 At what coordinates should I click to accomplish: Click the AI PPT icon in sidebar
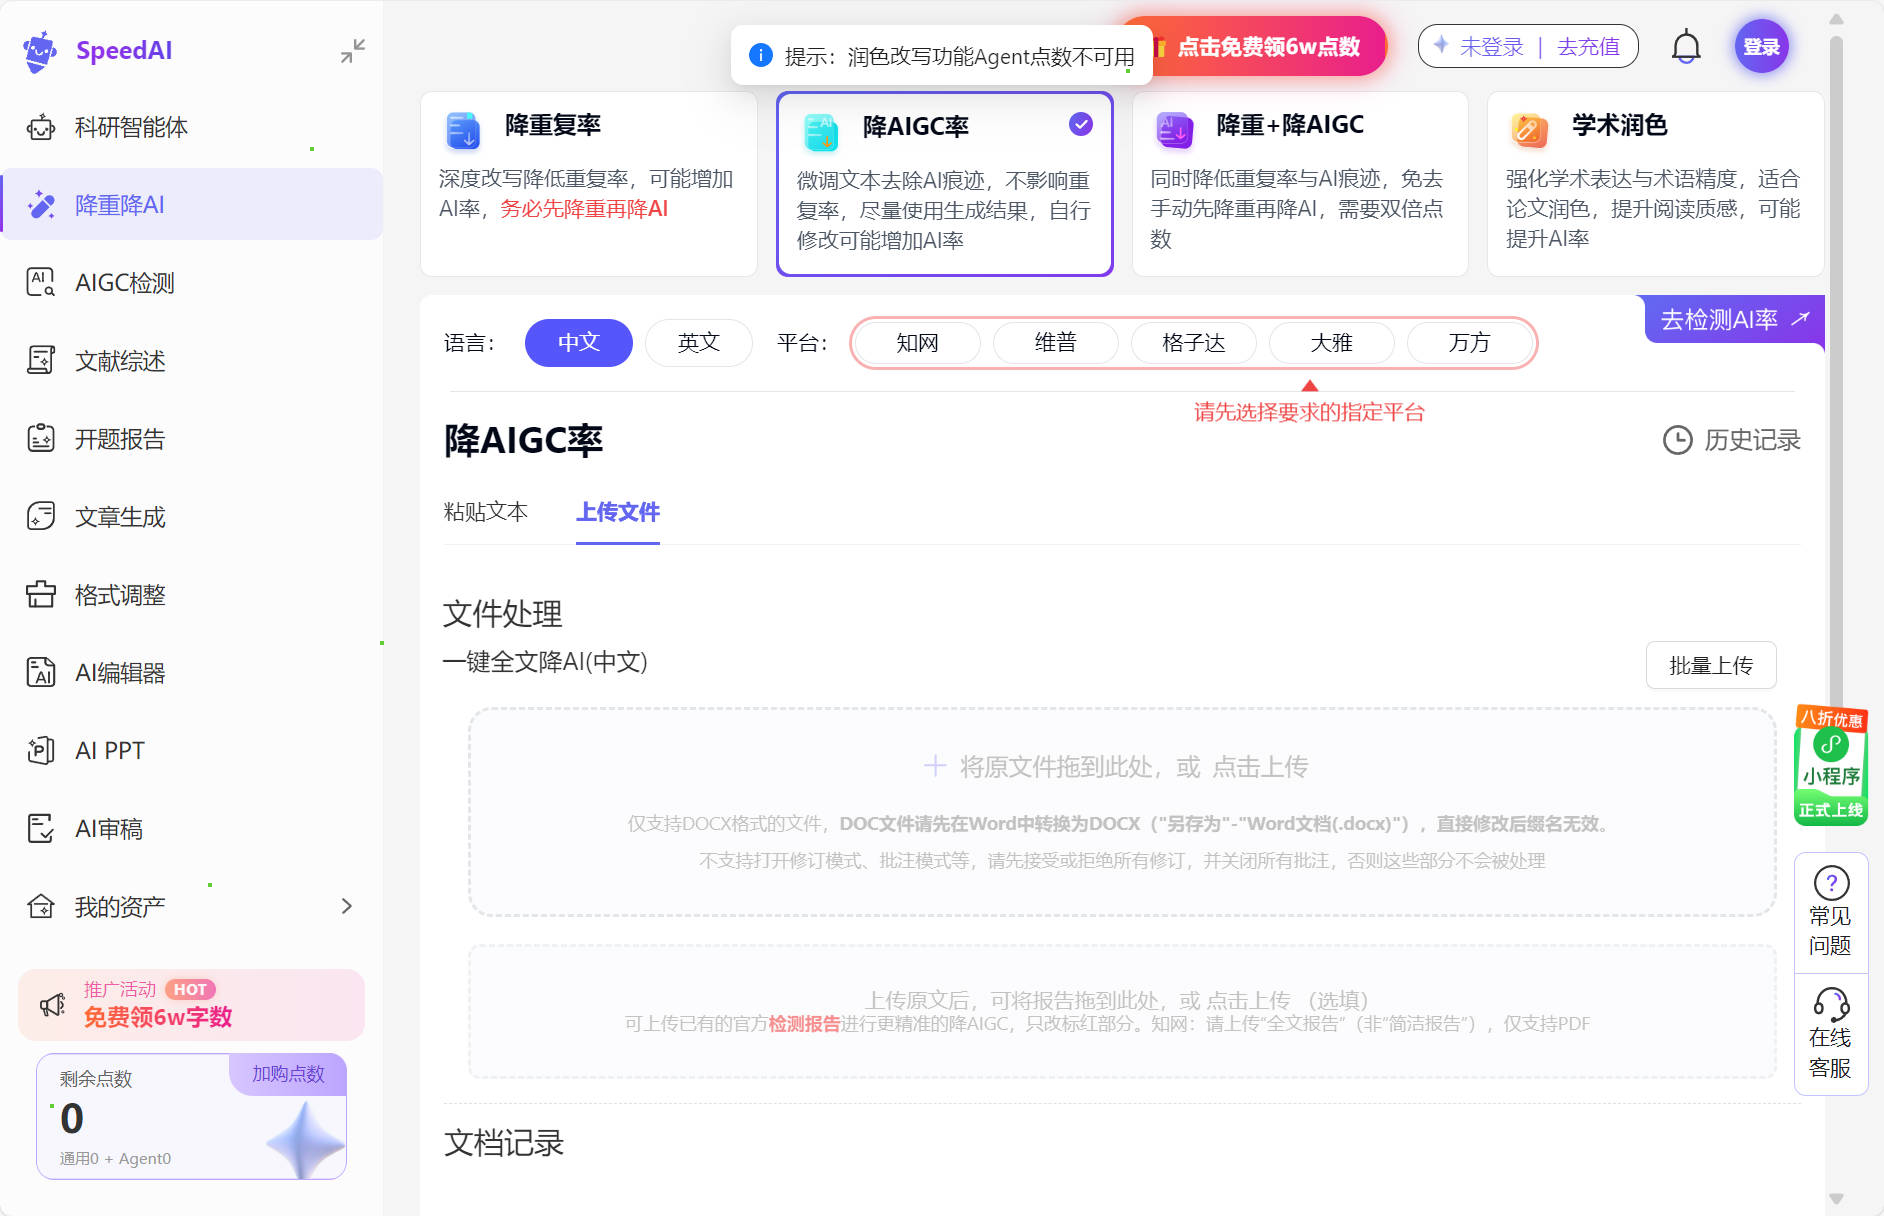41,751
